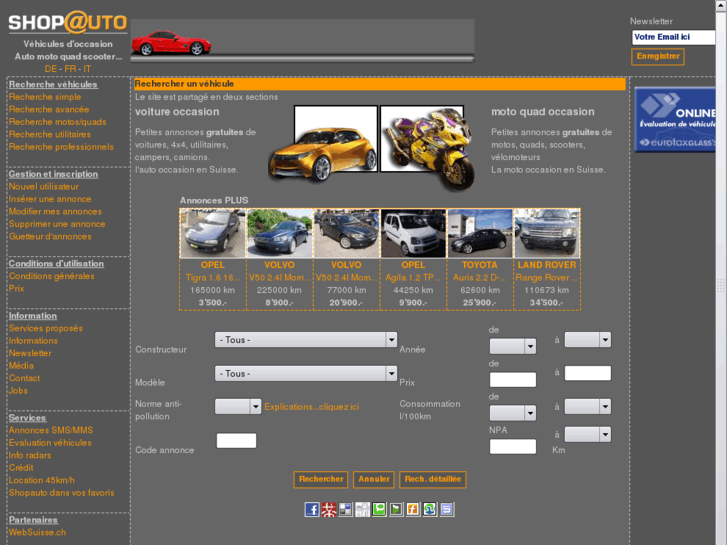Click the NPA input field

pos(513,446)
